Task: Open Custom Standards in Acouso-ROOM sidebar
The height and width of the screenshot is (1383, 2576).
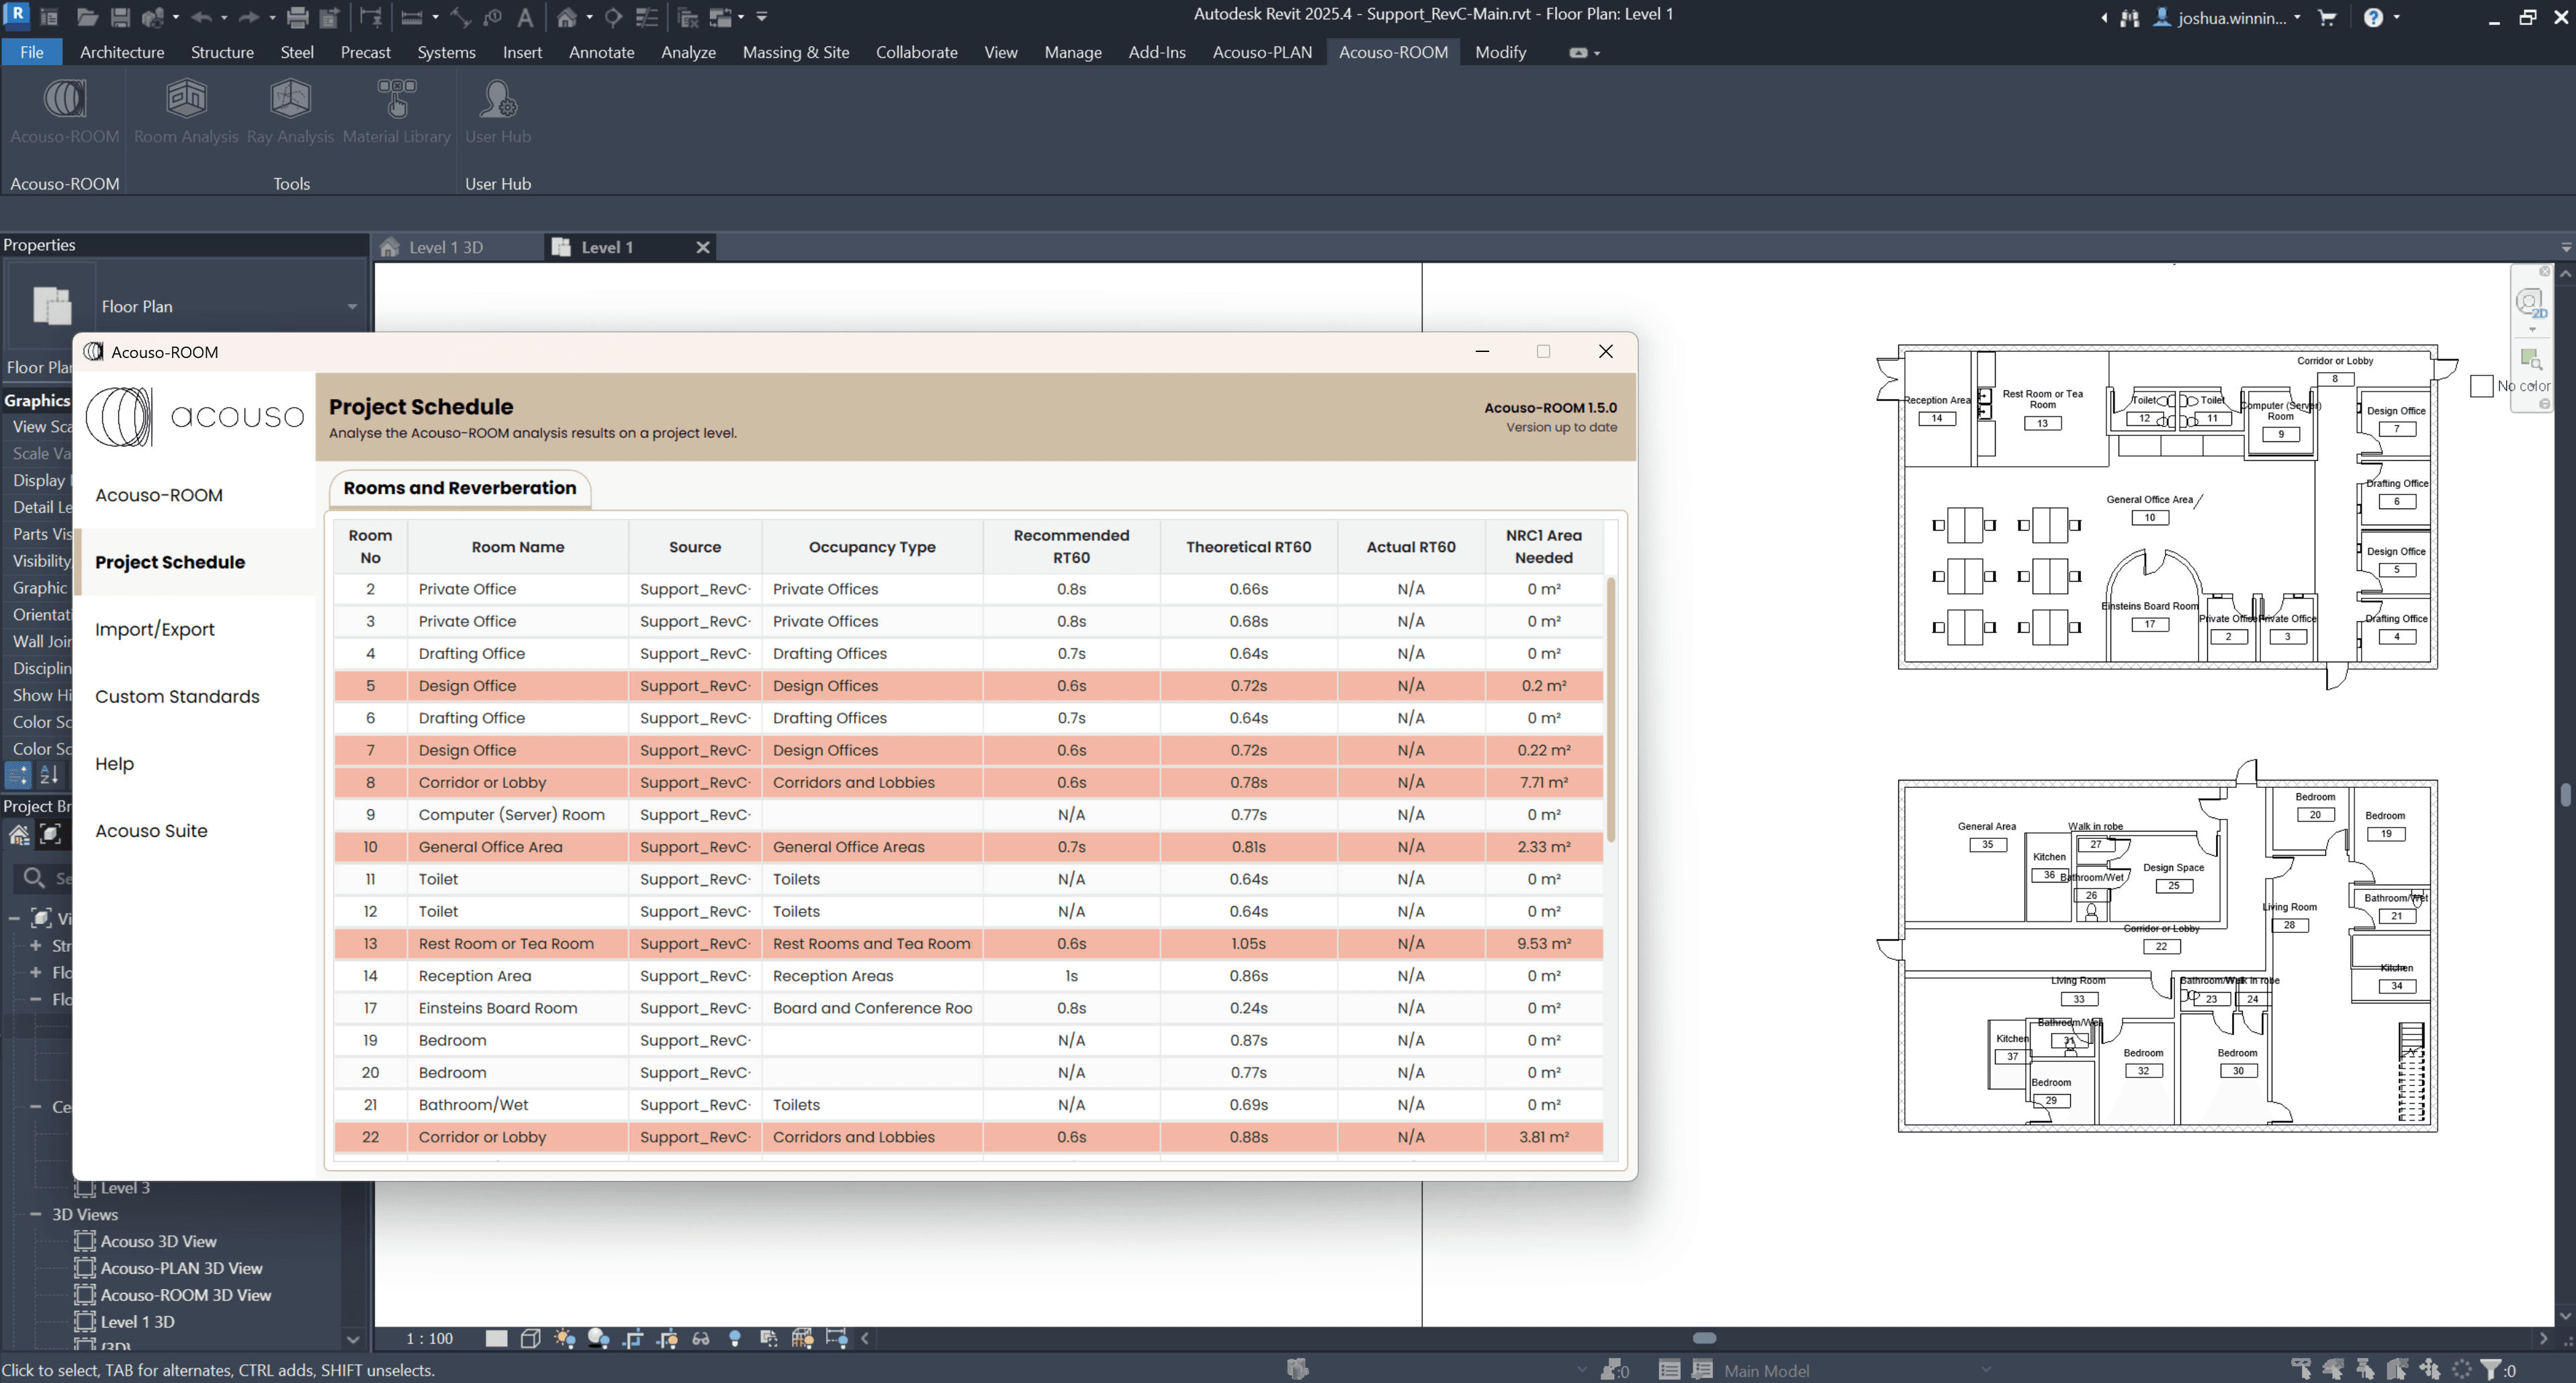Action: tap(177, 696)
